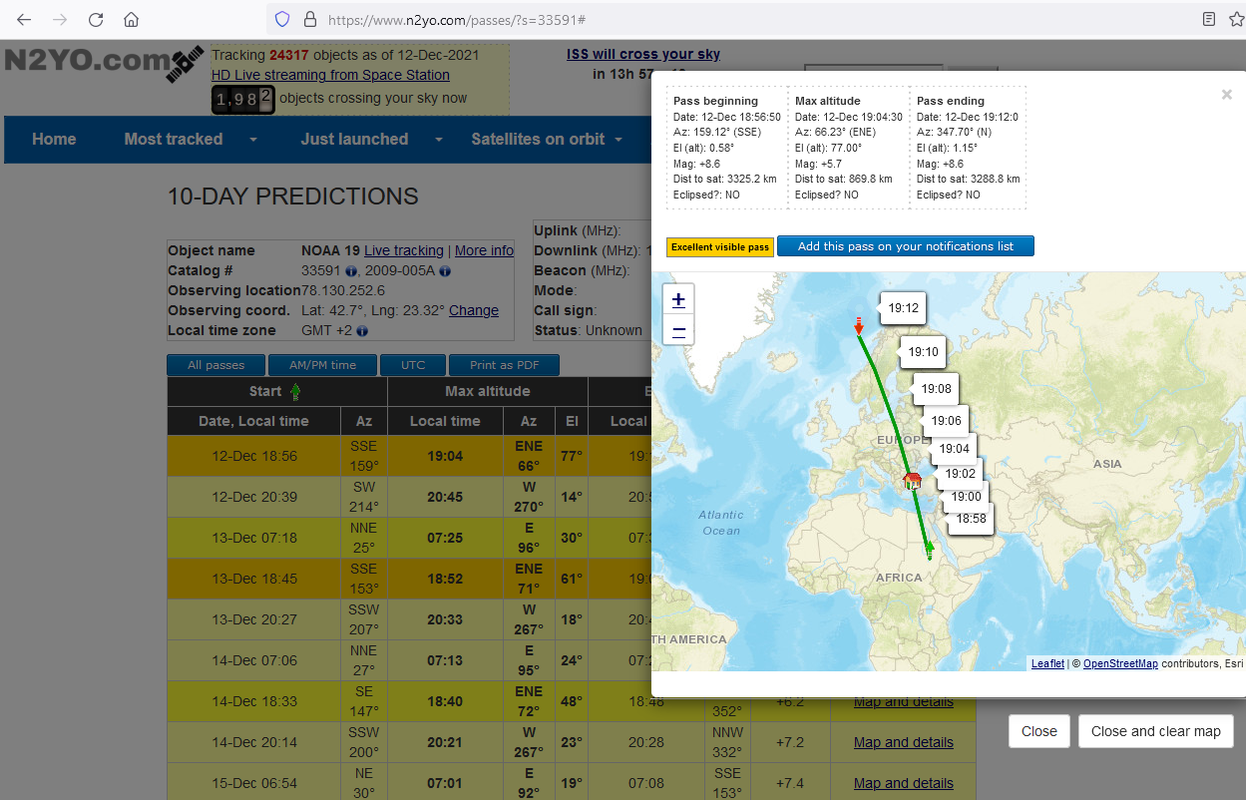Click the 19:00 time label on map

coord(966,497)
